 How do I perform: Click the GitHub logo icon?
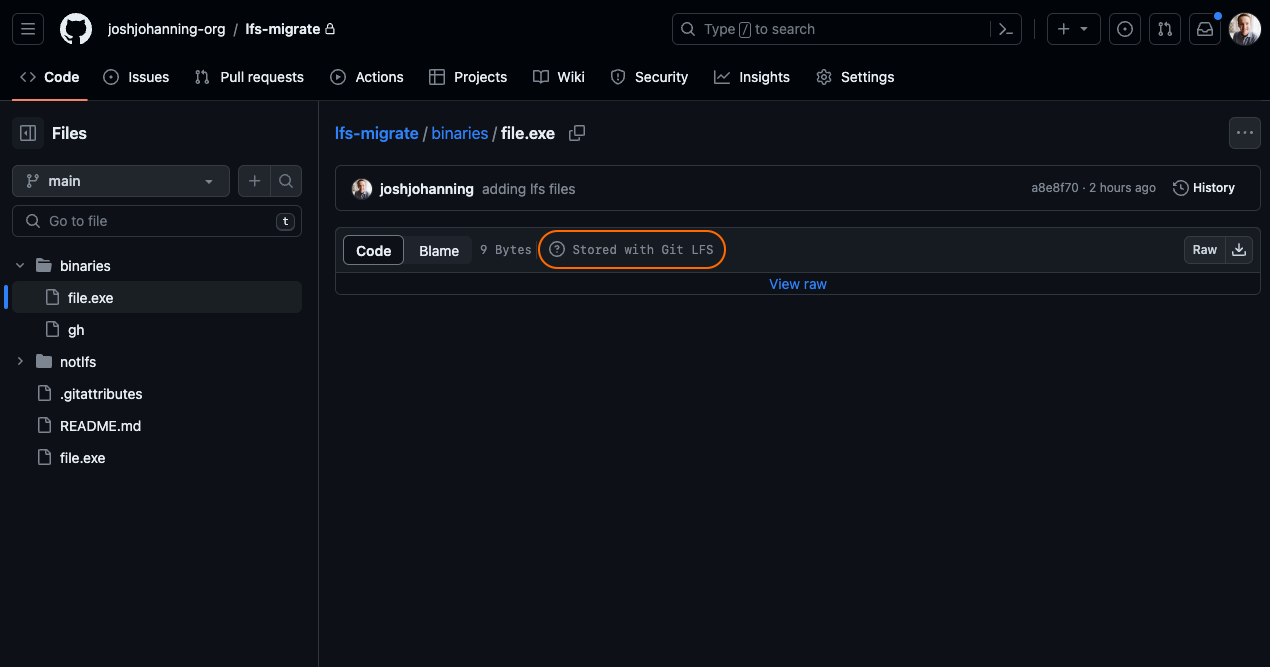pyautogui.click(x=76, y=29)
